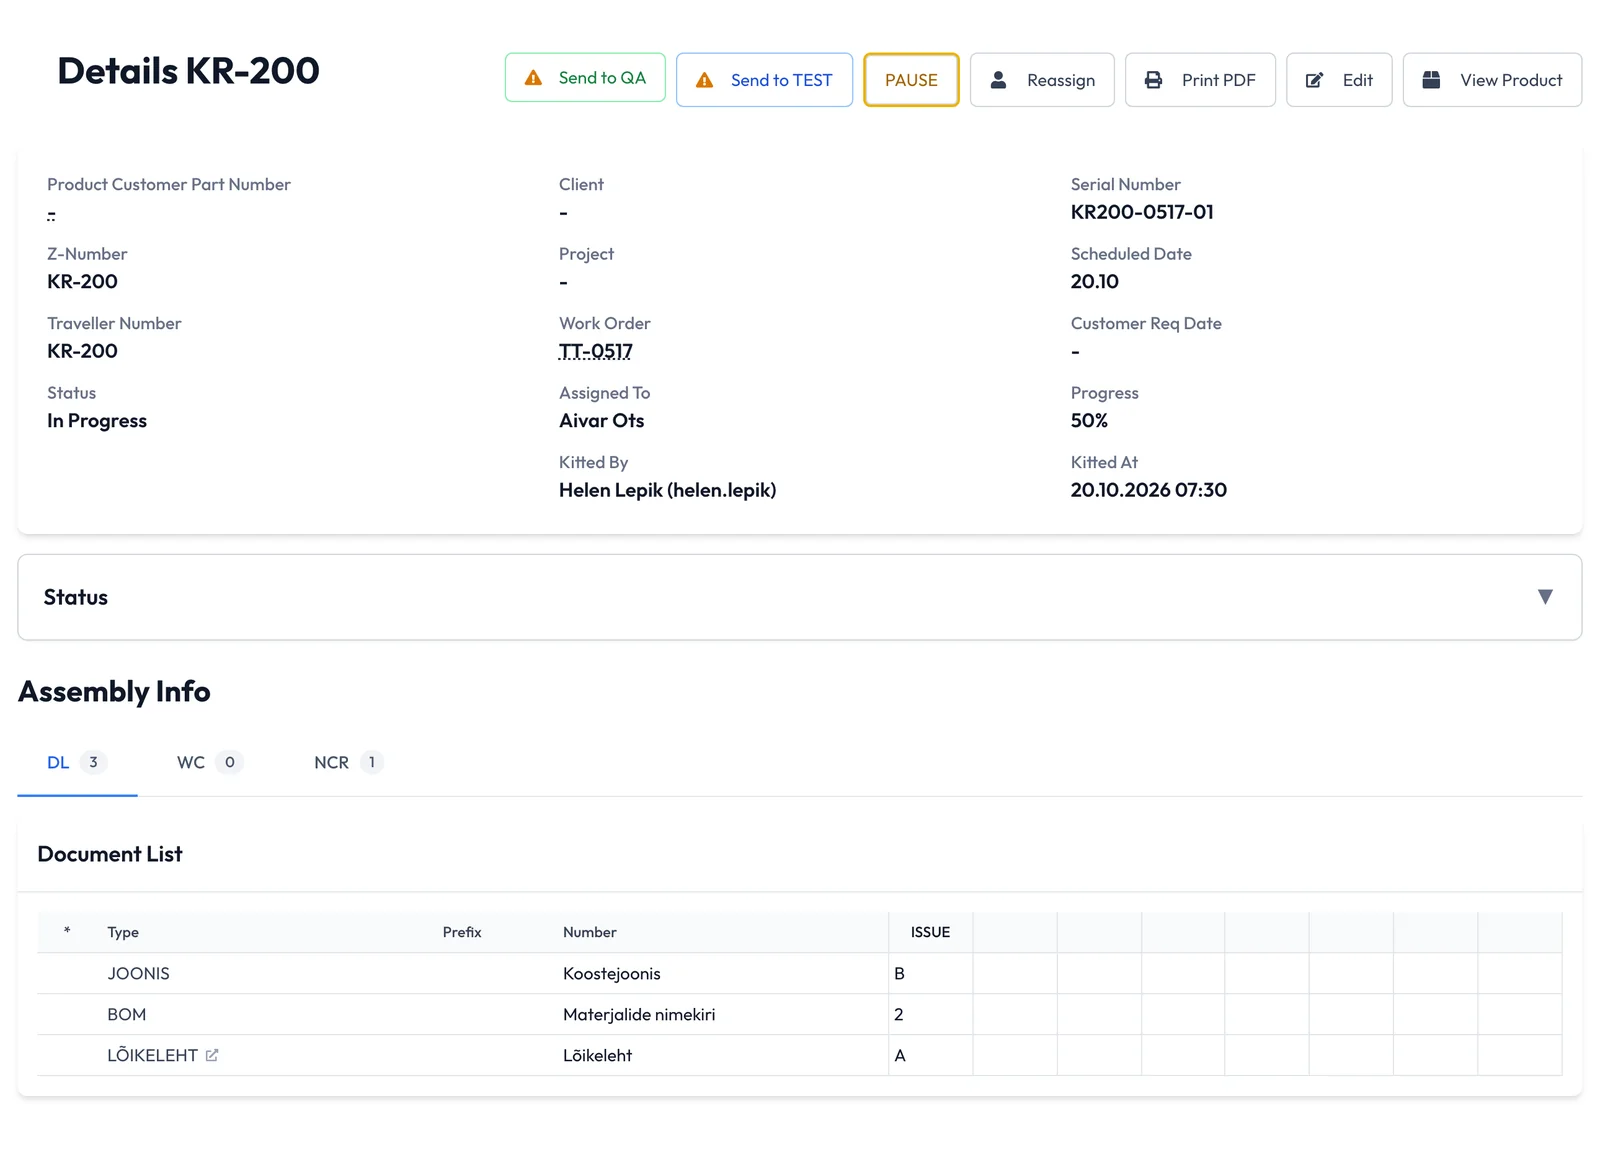Screen dimensions: 1600x1162
Task: Click the pencil icon on Edit
Action: [1315, 80]
